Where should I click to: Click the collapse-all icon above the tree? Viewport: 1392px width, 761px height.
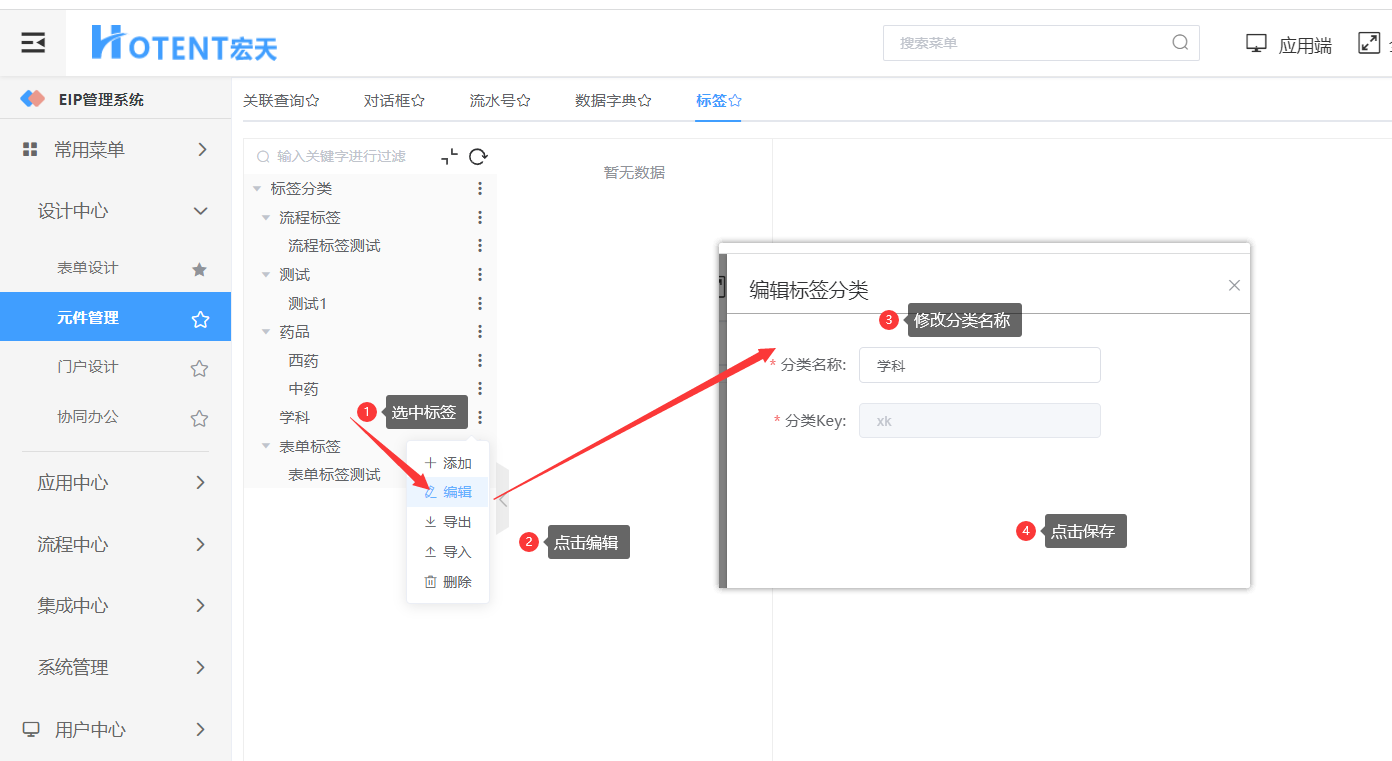450,156
